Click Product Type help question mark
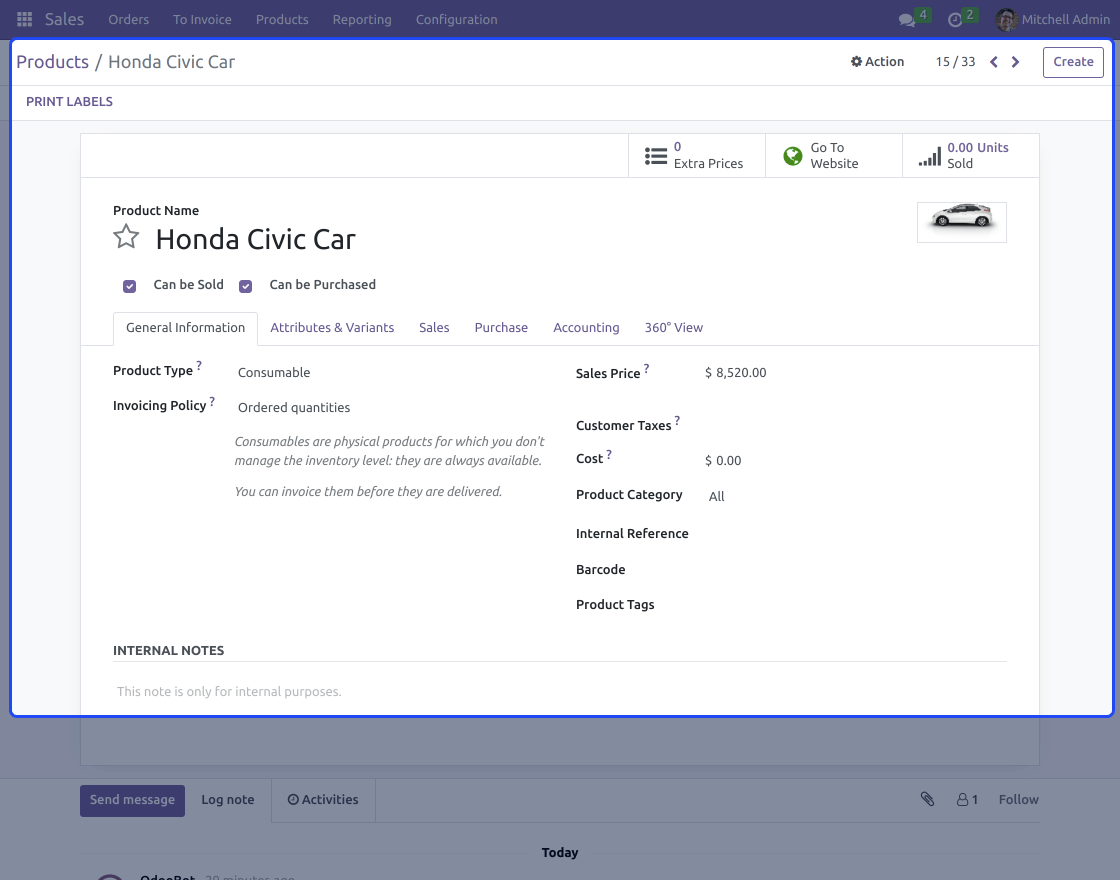The width and height of the screenshot is (1120, 880). pos(199,366)
